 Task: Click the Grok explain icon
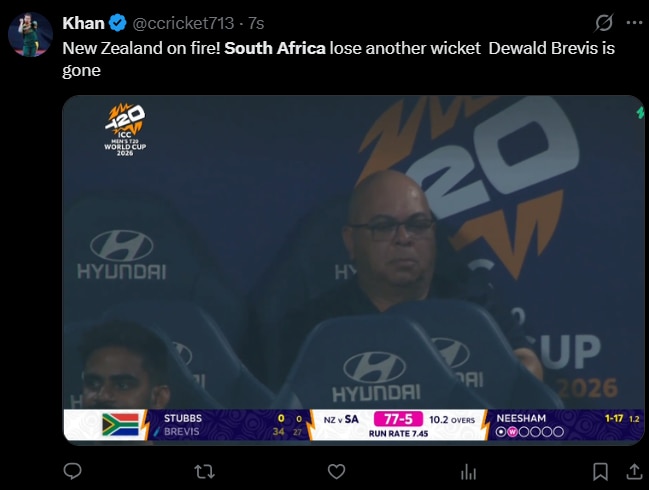click(x=604, y=23)
